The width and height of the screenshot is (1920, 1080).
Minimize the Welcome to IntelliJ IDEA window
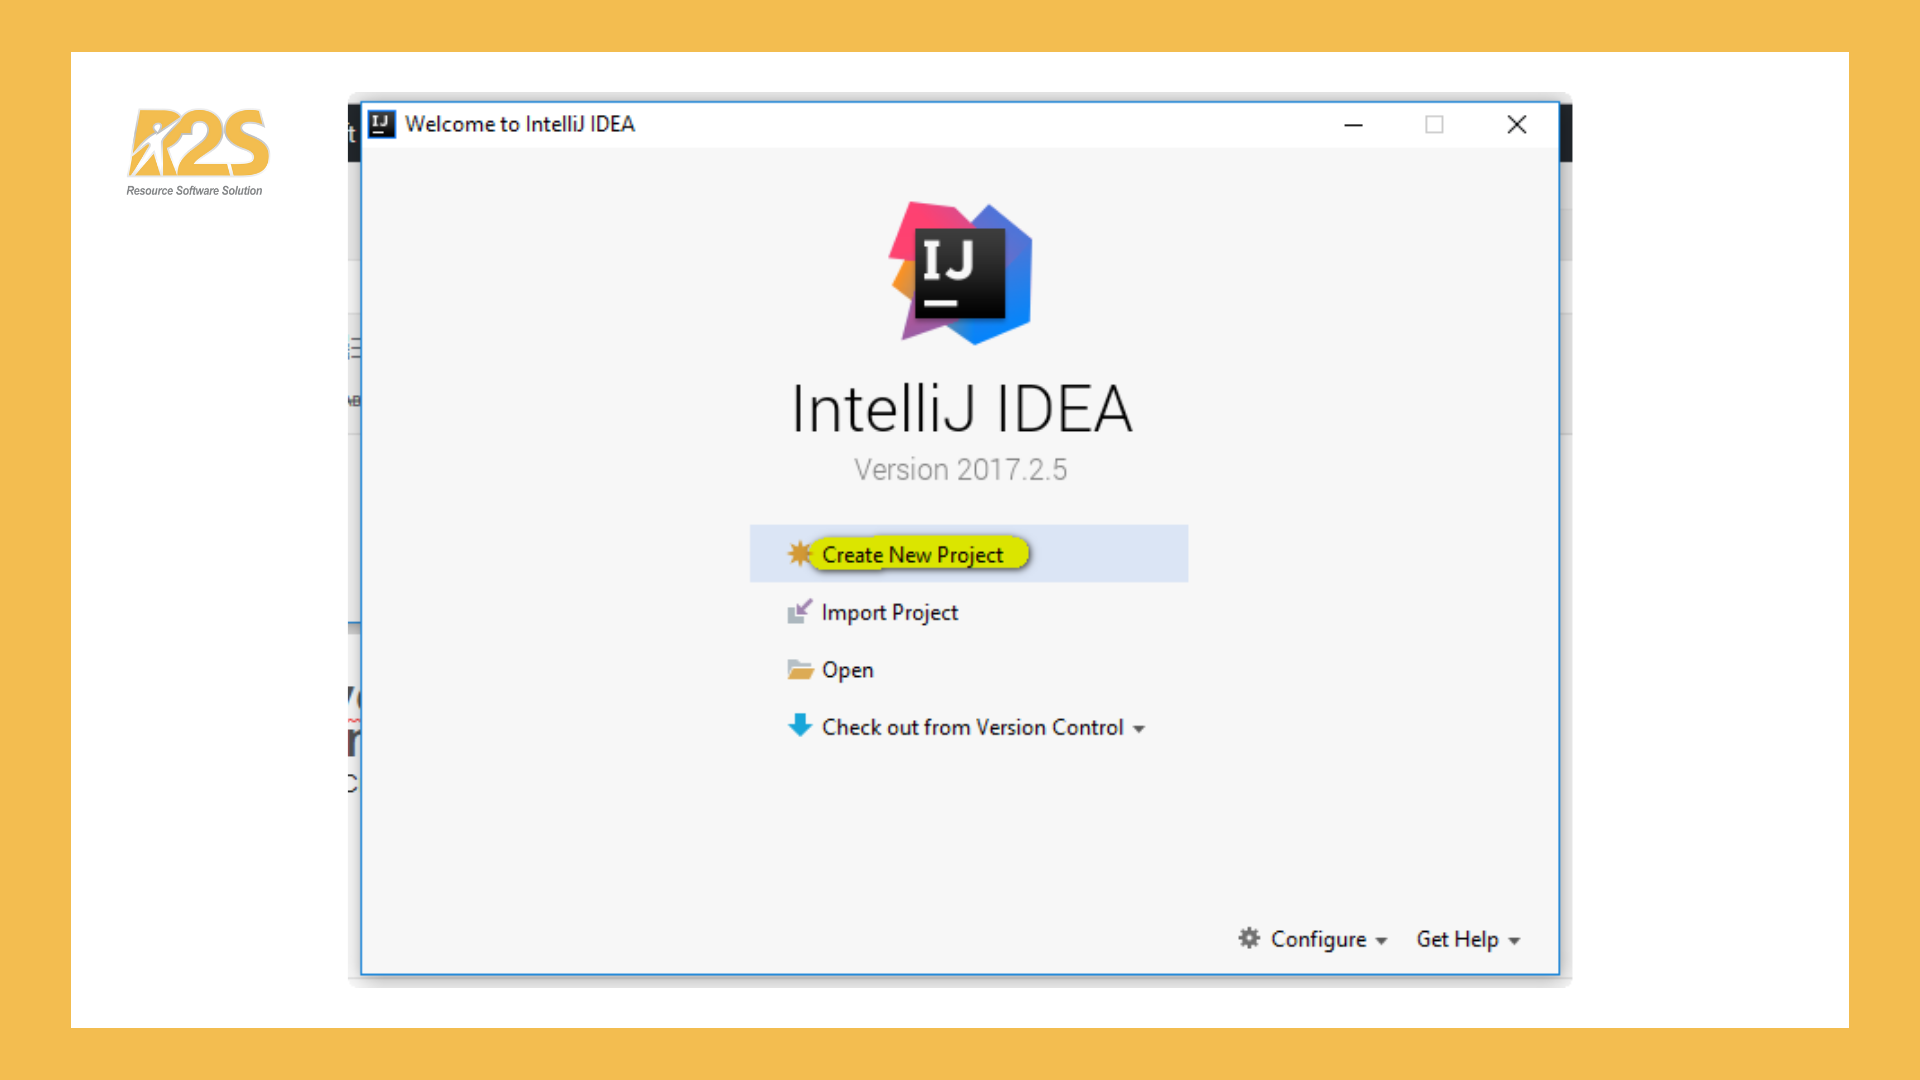click(1353, 125)
